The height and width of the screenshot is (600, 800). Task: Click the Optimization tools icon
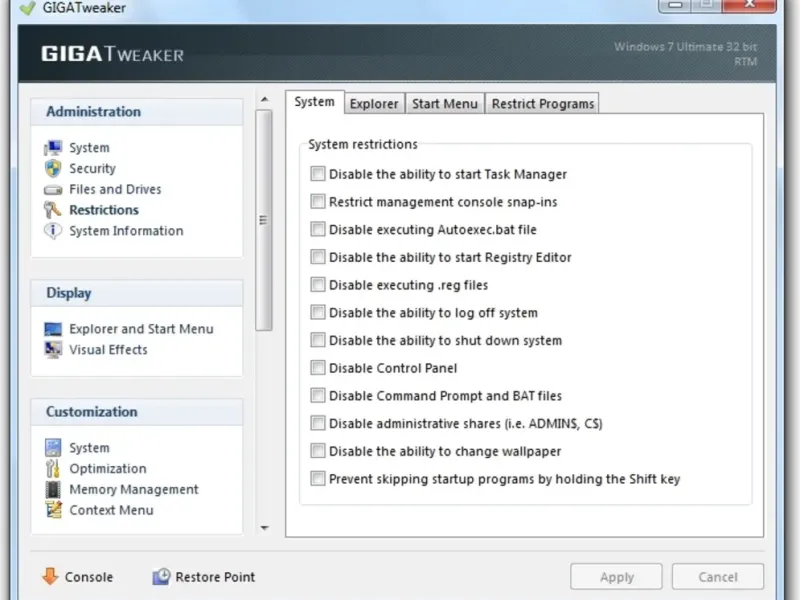coord(53,469)
